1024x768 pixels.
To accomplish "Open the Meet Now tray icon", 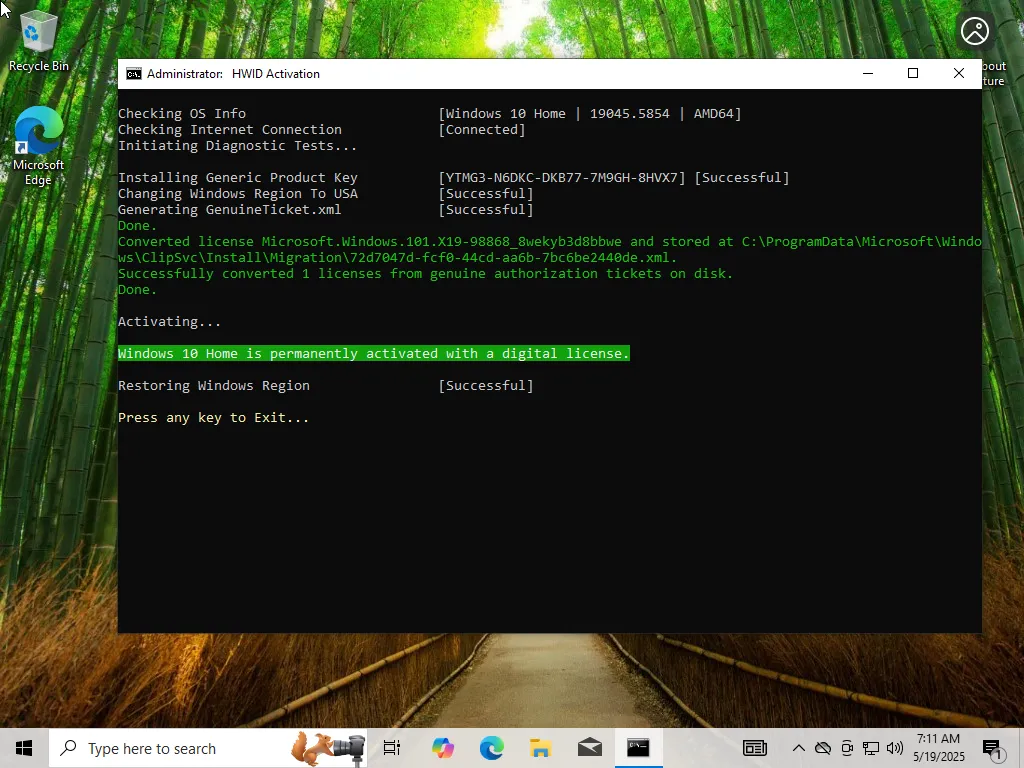I will click(x=847, y=748).
